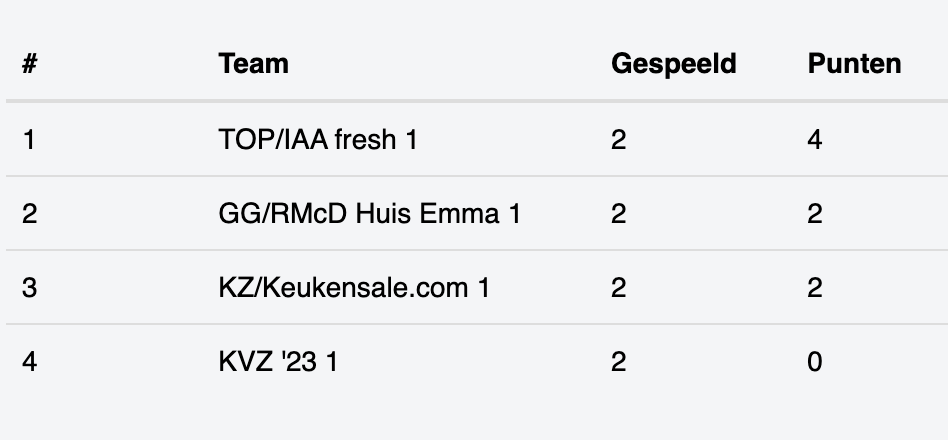Viewport: 948px width, 440px height.
Task: Select team KVZ '23 1
Action: coord(278,362)
